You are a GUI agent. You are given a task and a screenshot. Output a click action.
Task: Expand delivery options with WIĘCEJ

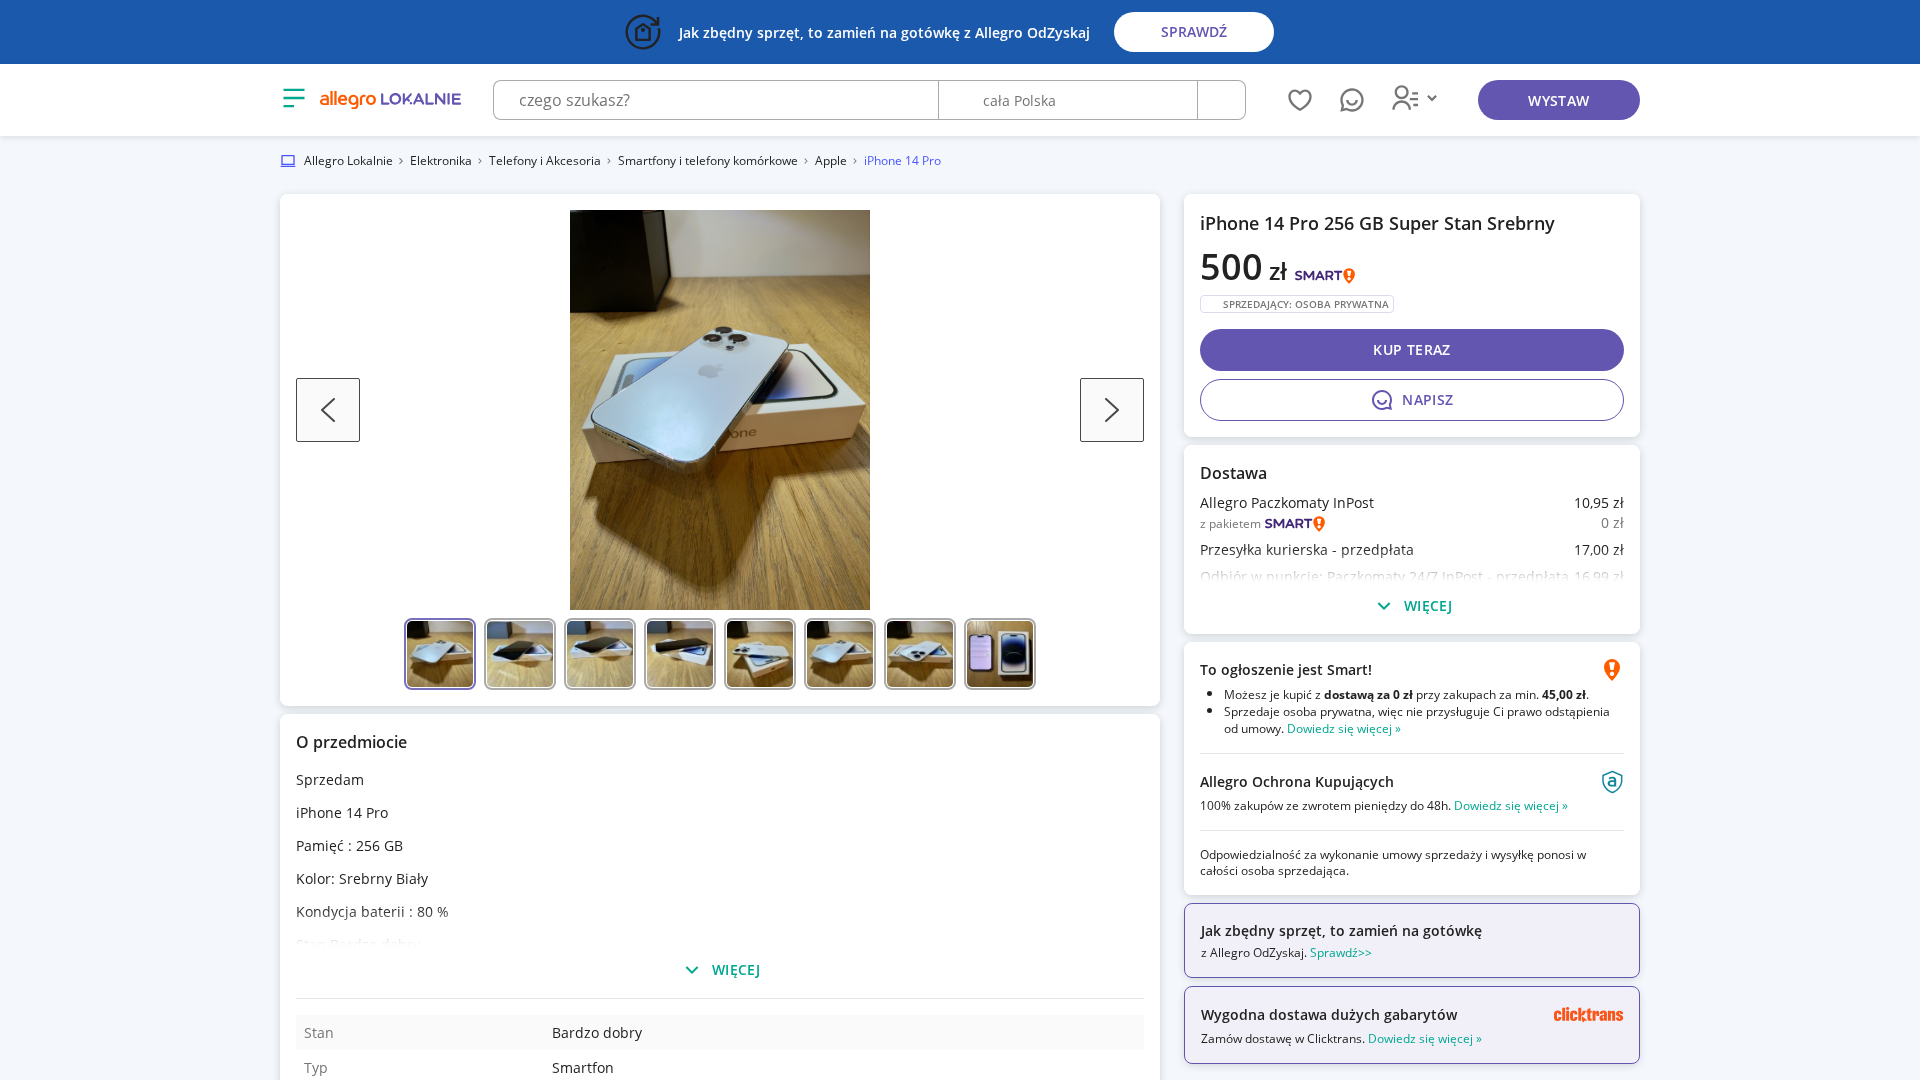pyautogui.click(x=1414, y=606)
